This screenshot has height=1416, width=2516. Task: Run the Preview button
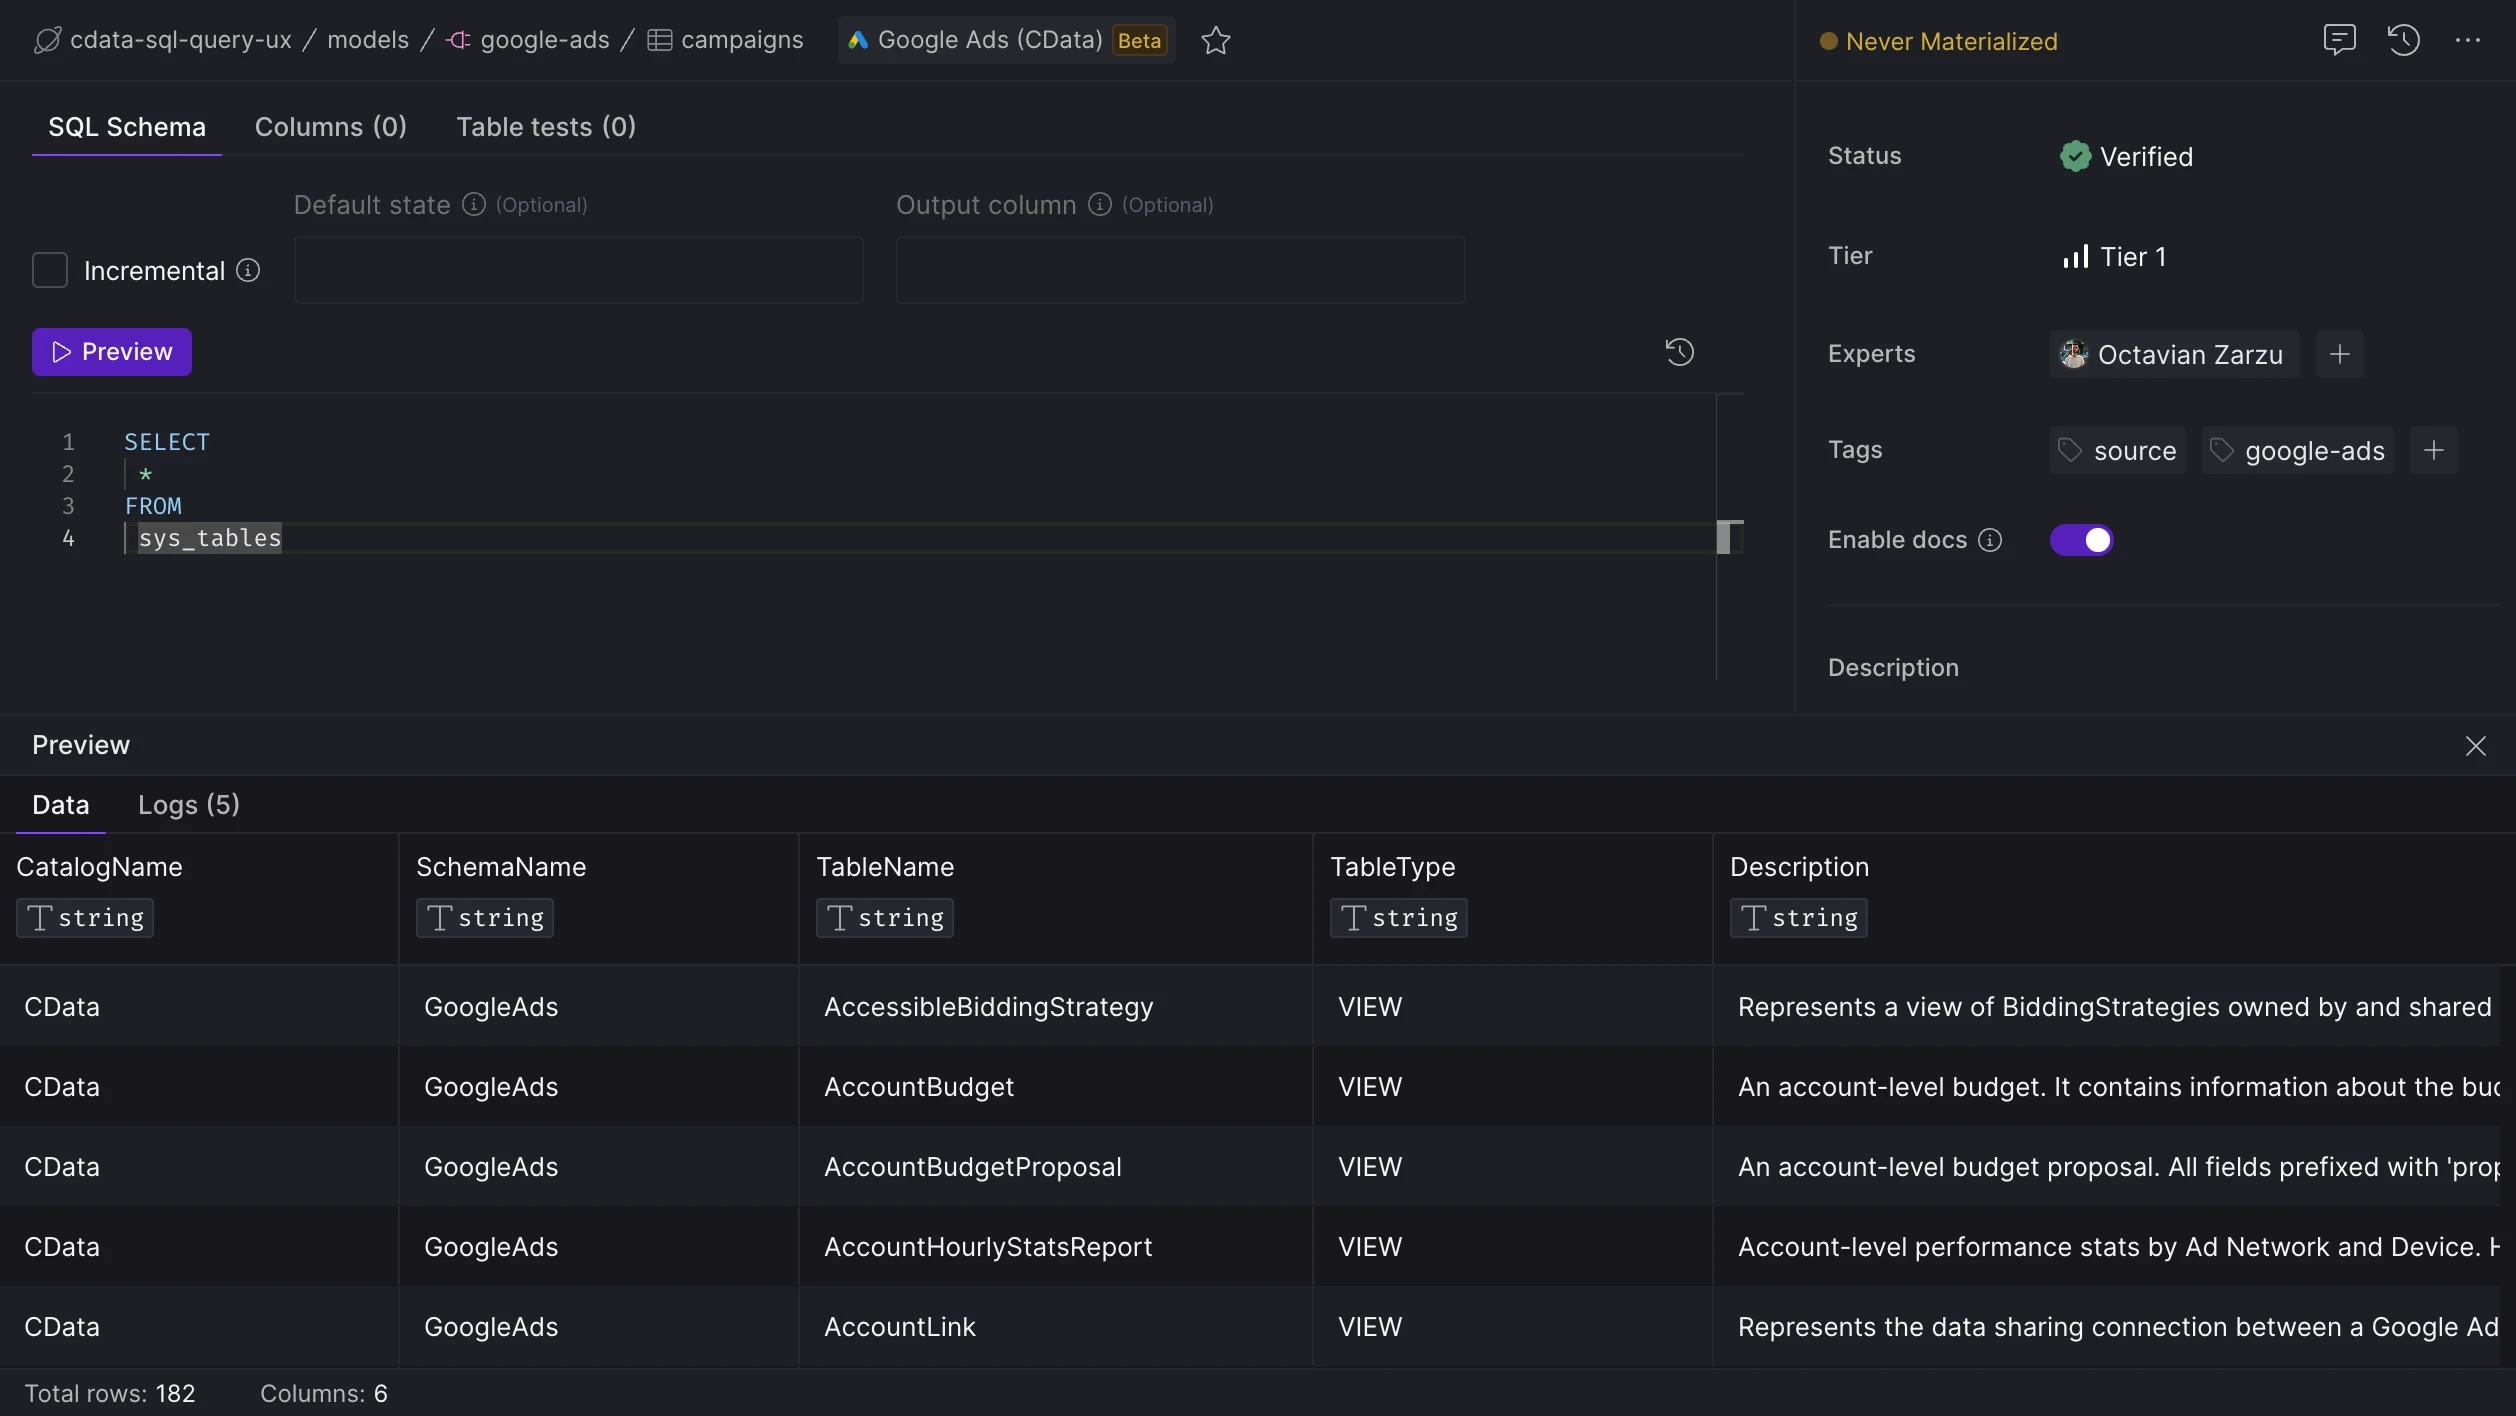(x=112, y=352)
